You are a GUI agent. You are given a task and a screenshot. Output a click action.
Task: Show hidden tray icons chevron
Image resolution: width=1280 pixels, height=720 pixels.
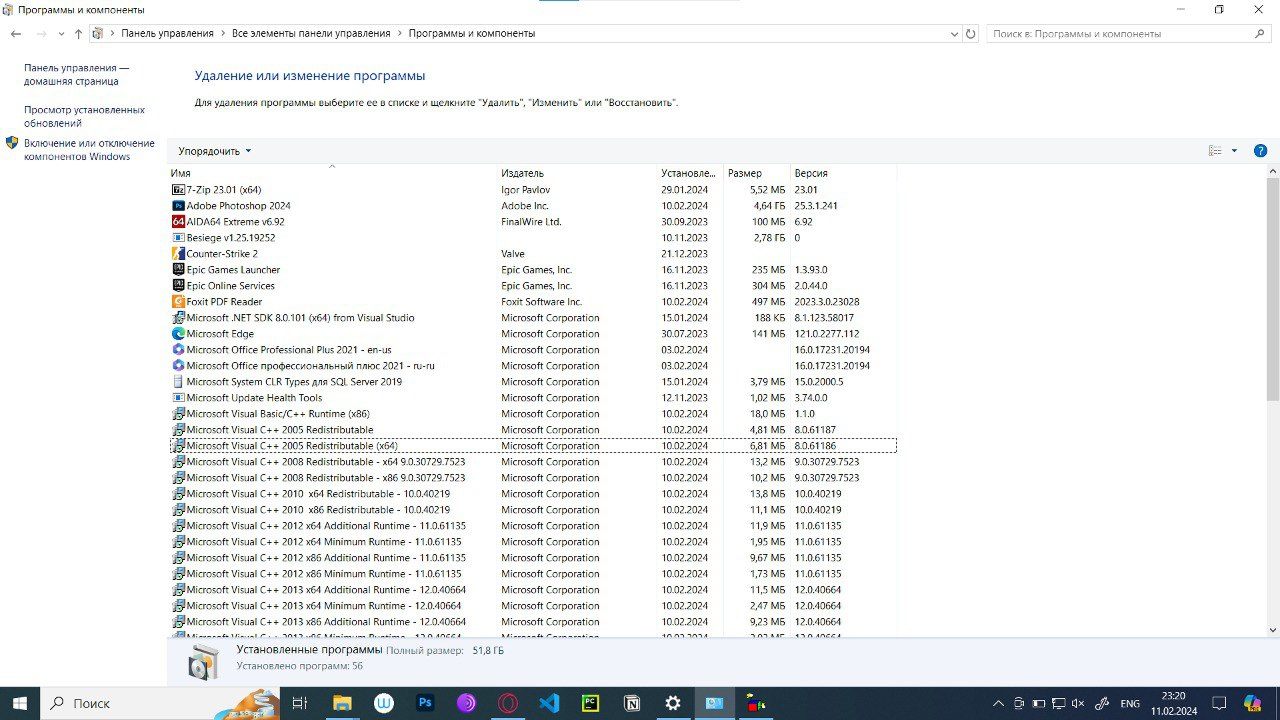(998, 703)
